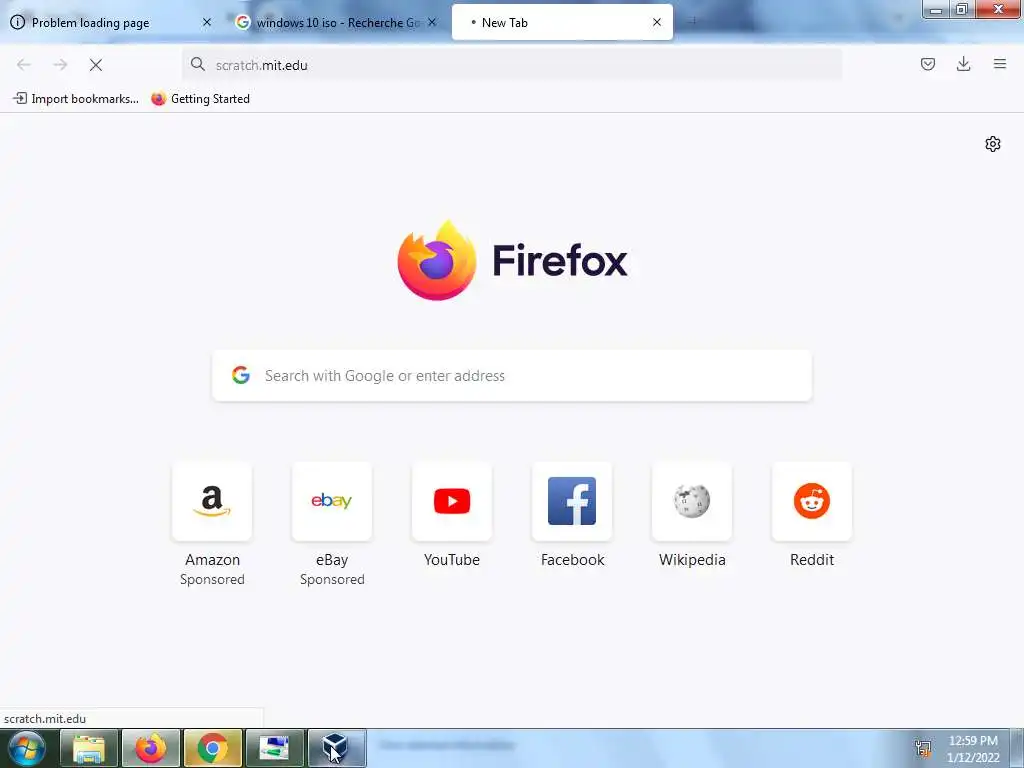
Task: Click the Google icon in search box
Action: coord(241,376)
